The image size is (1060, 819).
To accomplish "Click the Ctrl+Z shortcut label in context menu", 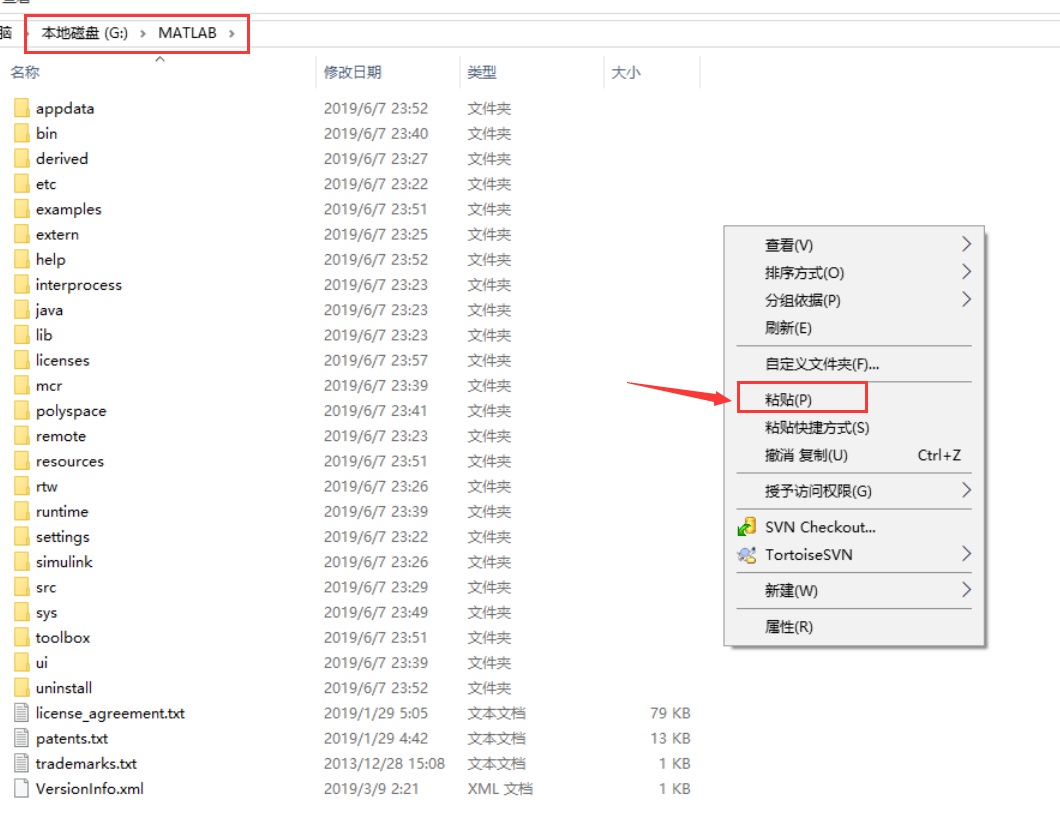I will 939,455.
